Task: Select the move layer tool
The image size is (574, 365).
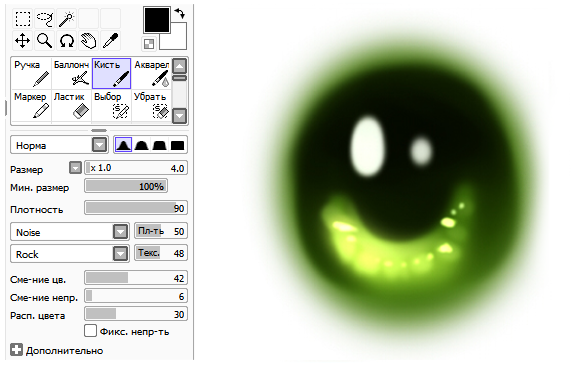Action: [x=22, y=41]
